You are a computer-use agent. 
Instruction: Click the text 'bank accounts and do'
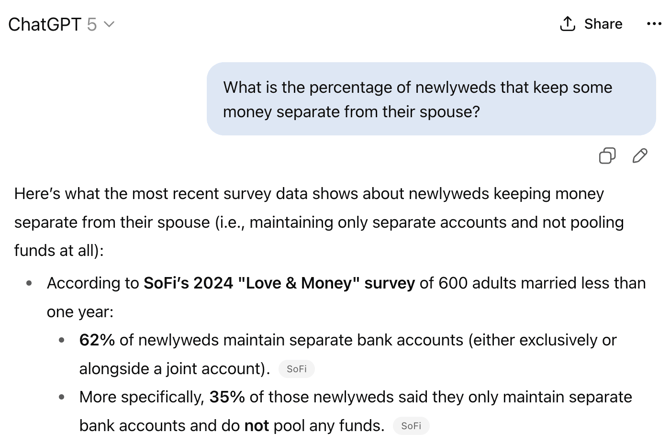tap(159, 426)
